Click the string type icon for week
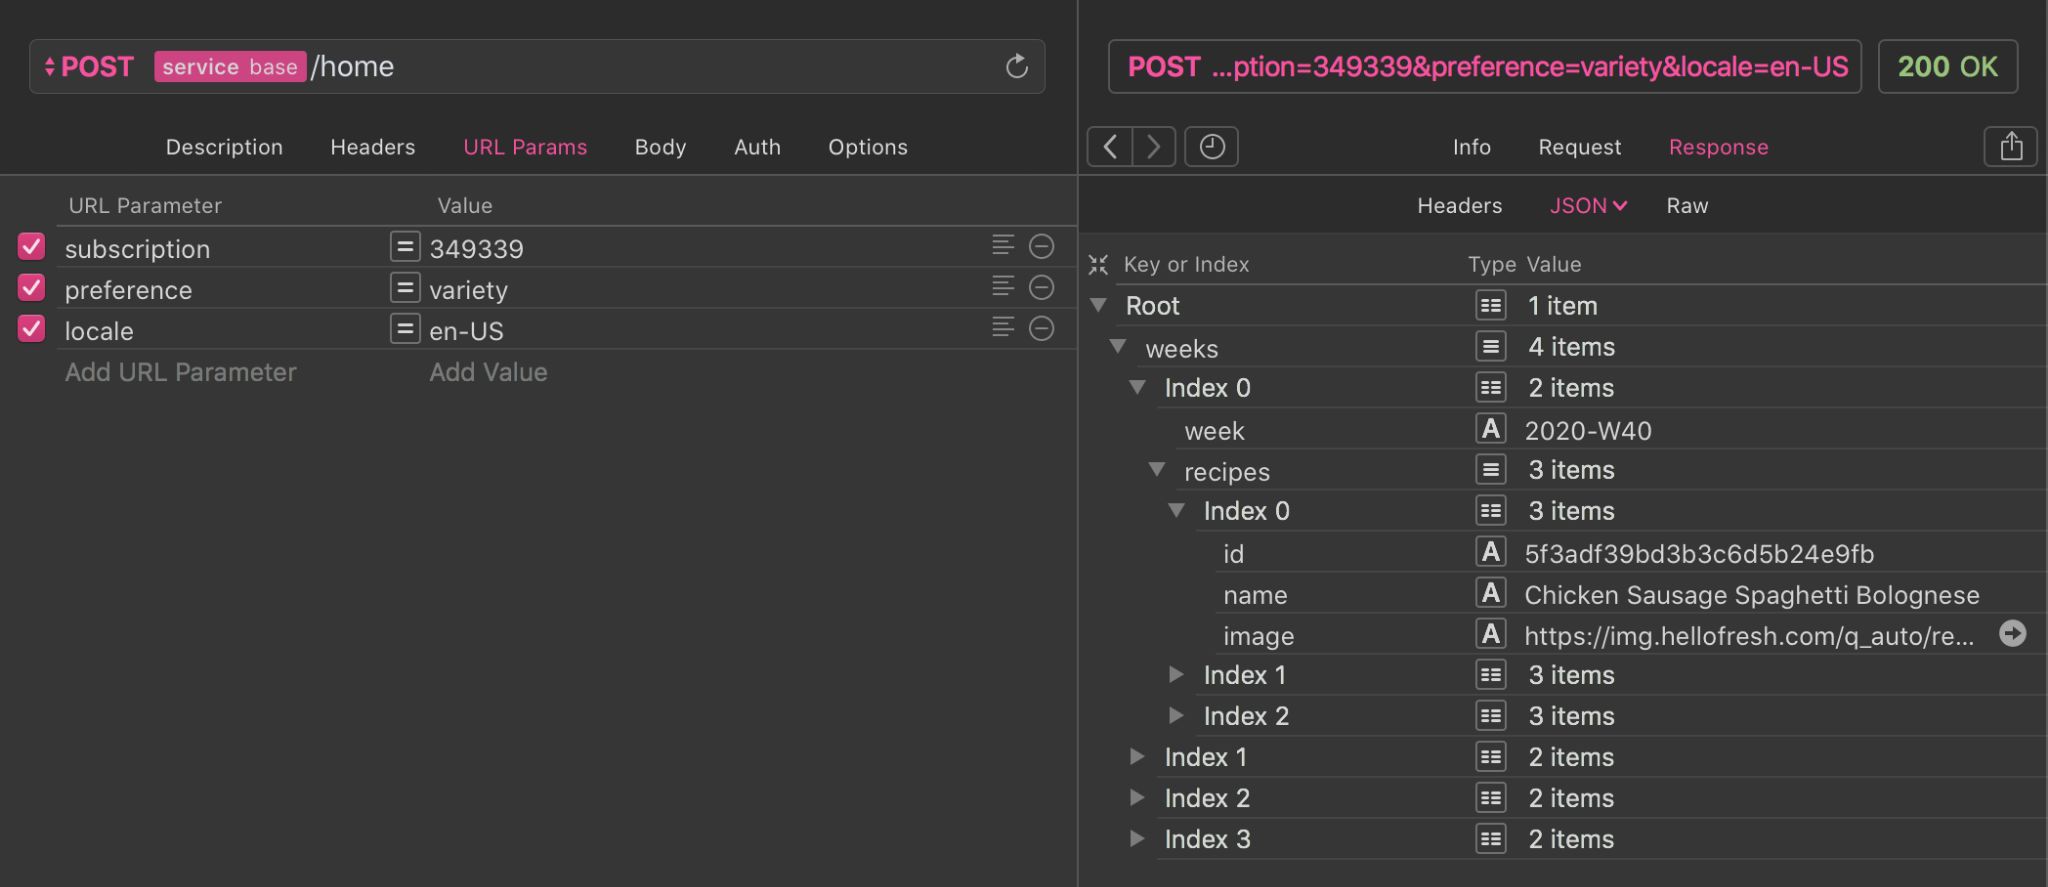This screenshot has height=887, width=2048. pos(1491,429)
